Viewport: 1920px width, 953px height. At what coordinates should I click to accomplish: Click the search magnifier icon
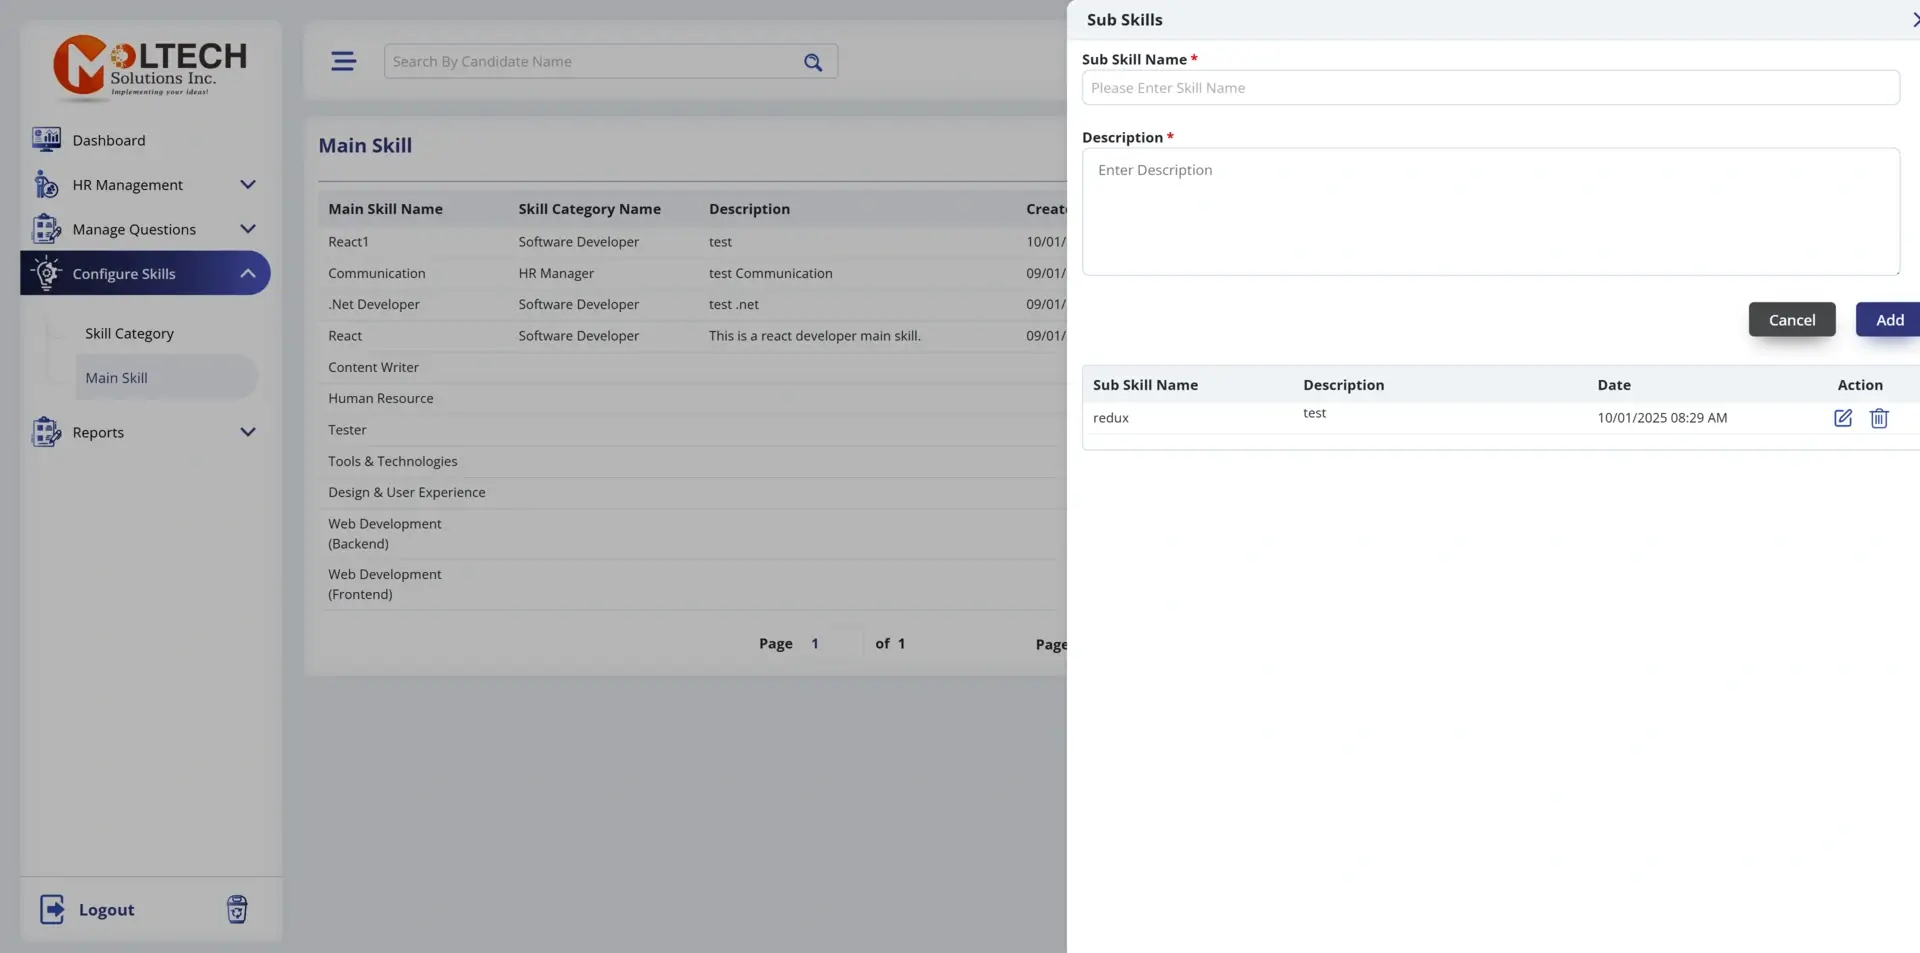[x=812, y=62]
